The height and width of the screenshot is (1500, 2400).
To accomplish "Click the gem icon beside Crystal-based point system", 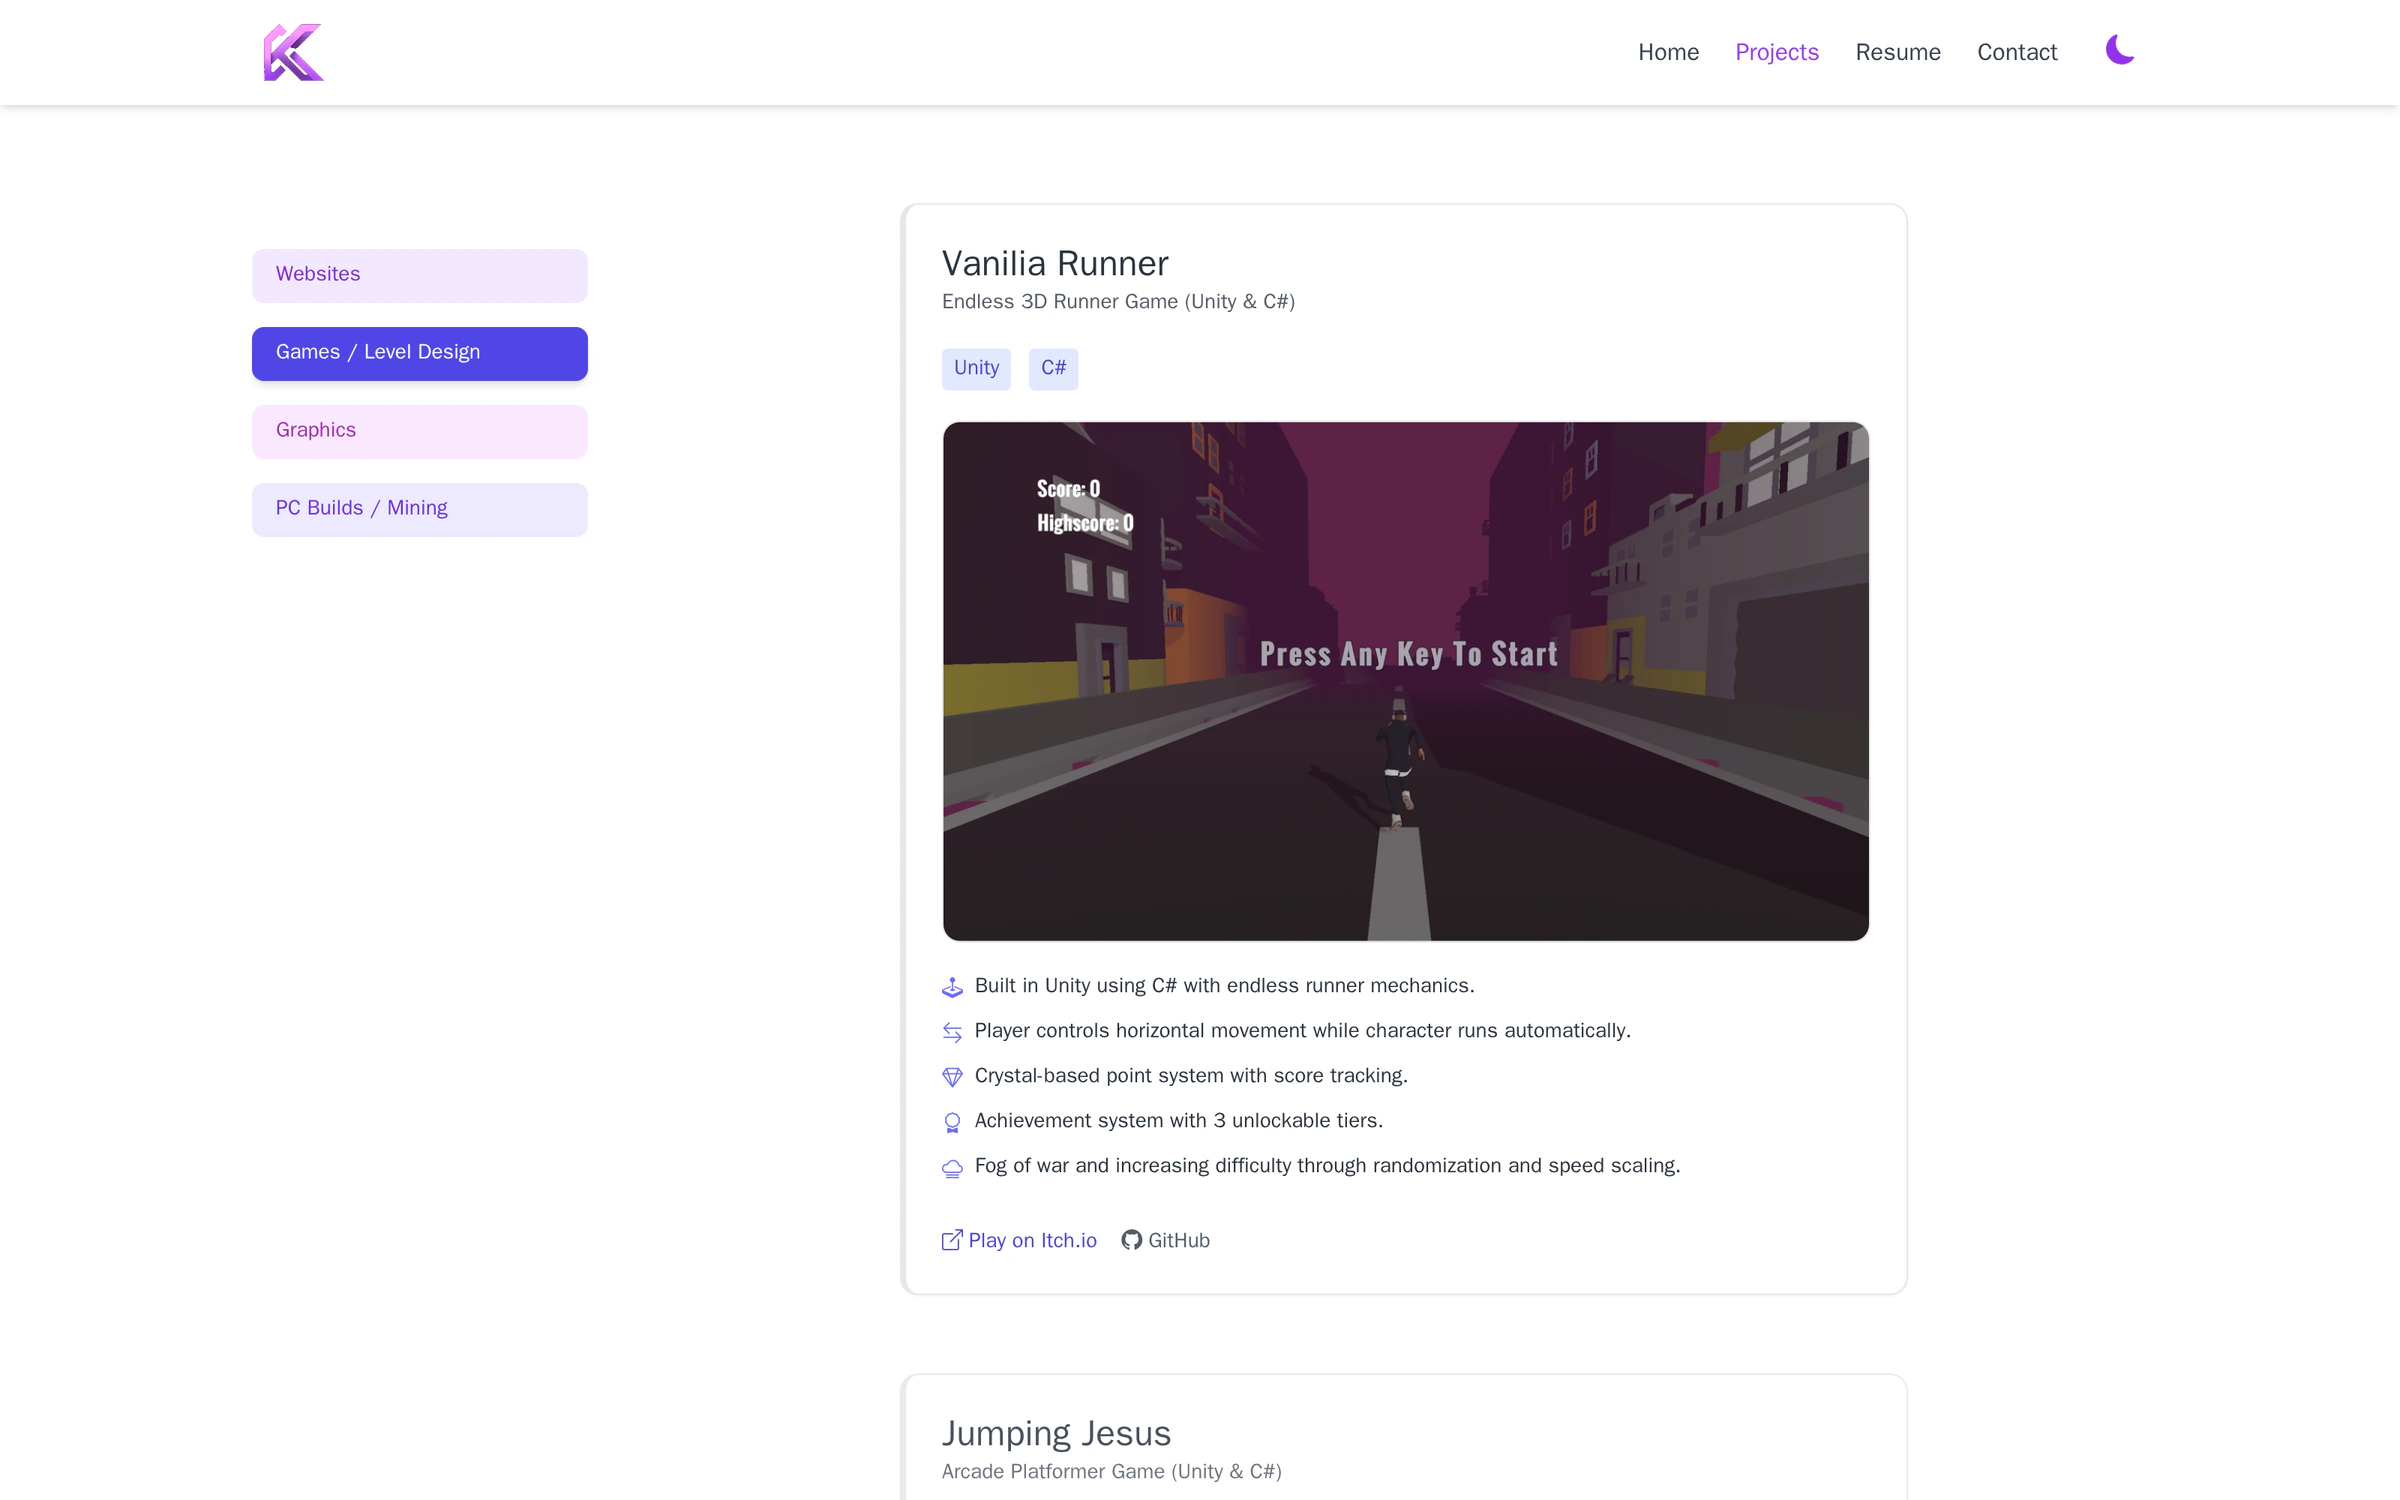I will (952, 1077).
